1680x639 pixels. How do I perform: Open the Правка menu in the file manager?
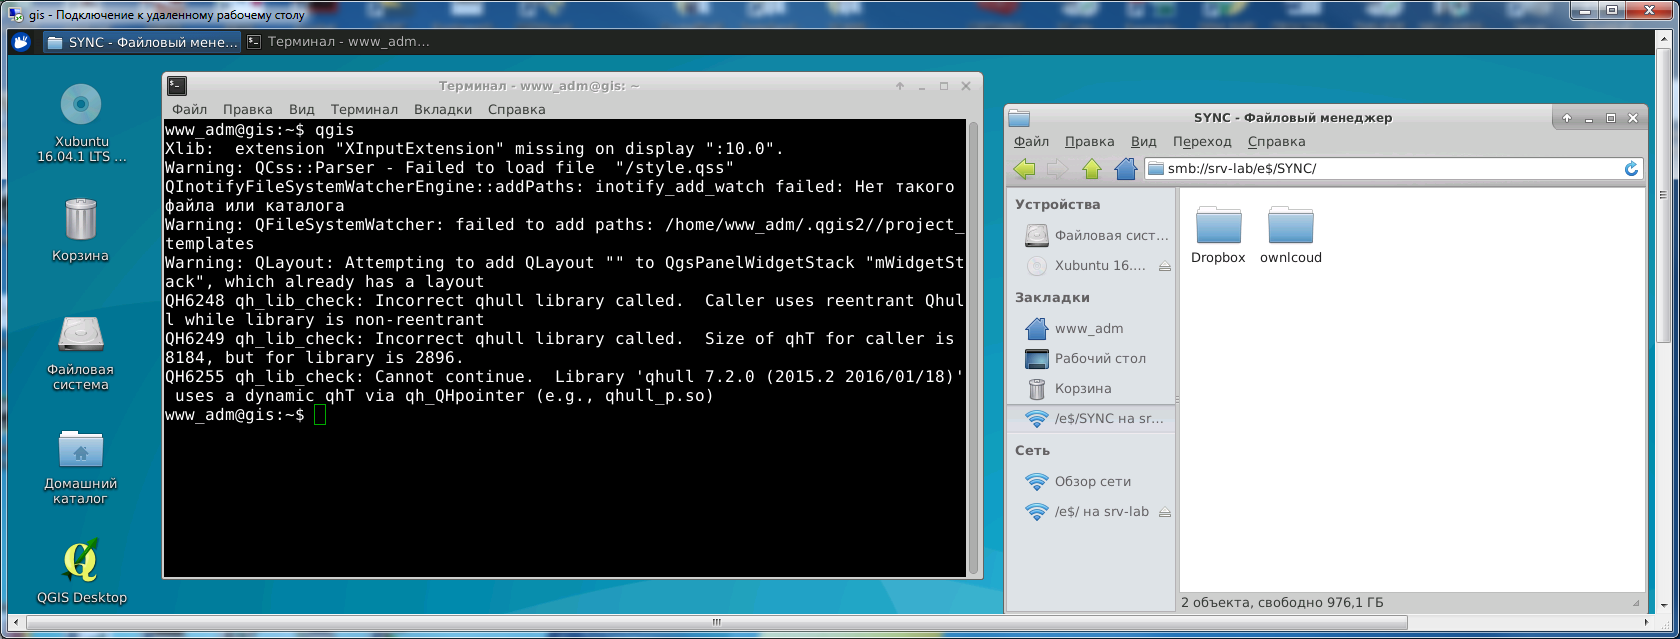[1090, 141]
